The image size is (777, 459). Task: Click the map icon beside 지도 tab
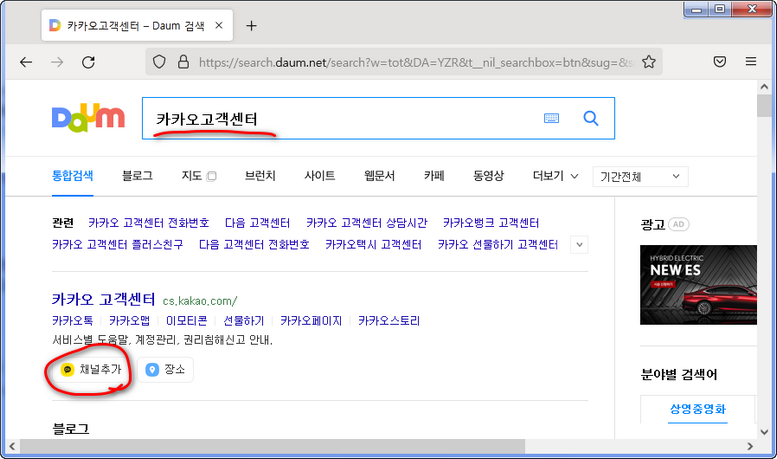pos(212,176)
